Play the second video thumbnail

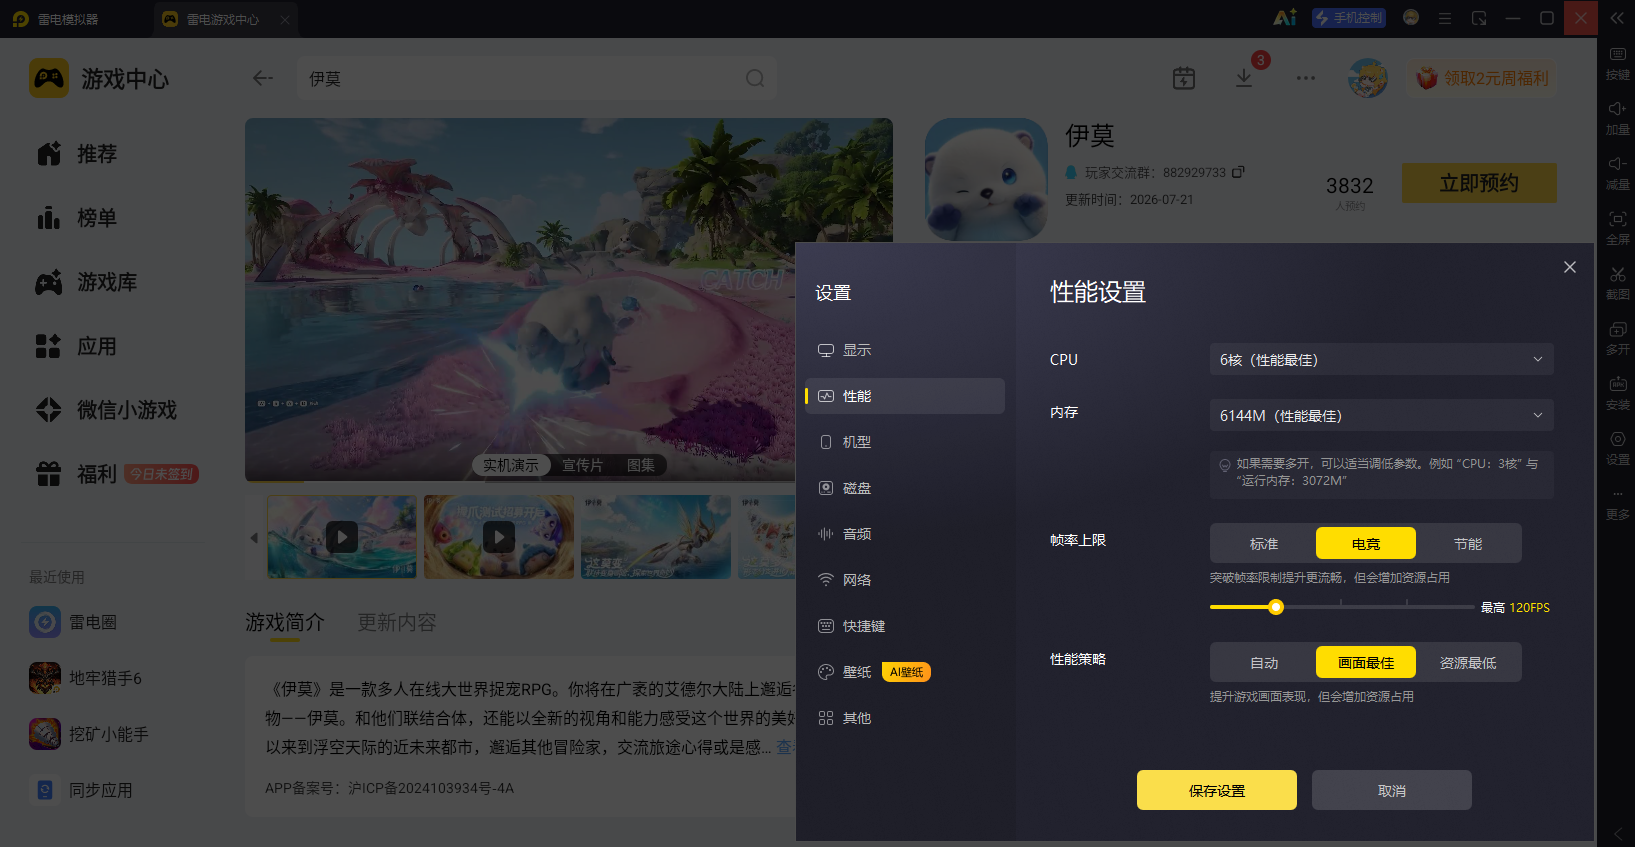coord(499,537)
